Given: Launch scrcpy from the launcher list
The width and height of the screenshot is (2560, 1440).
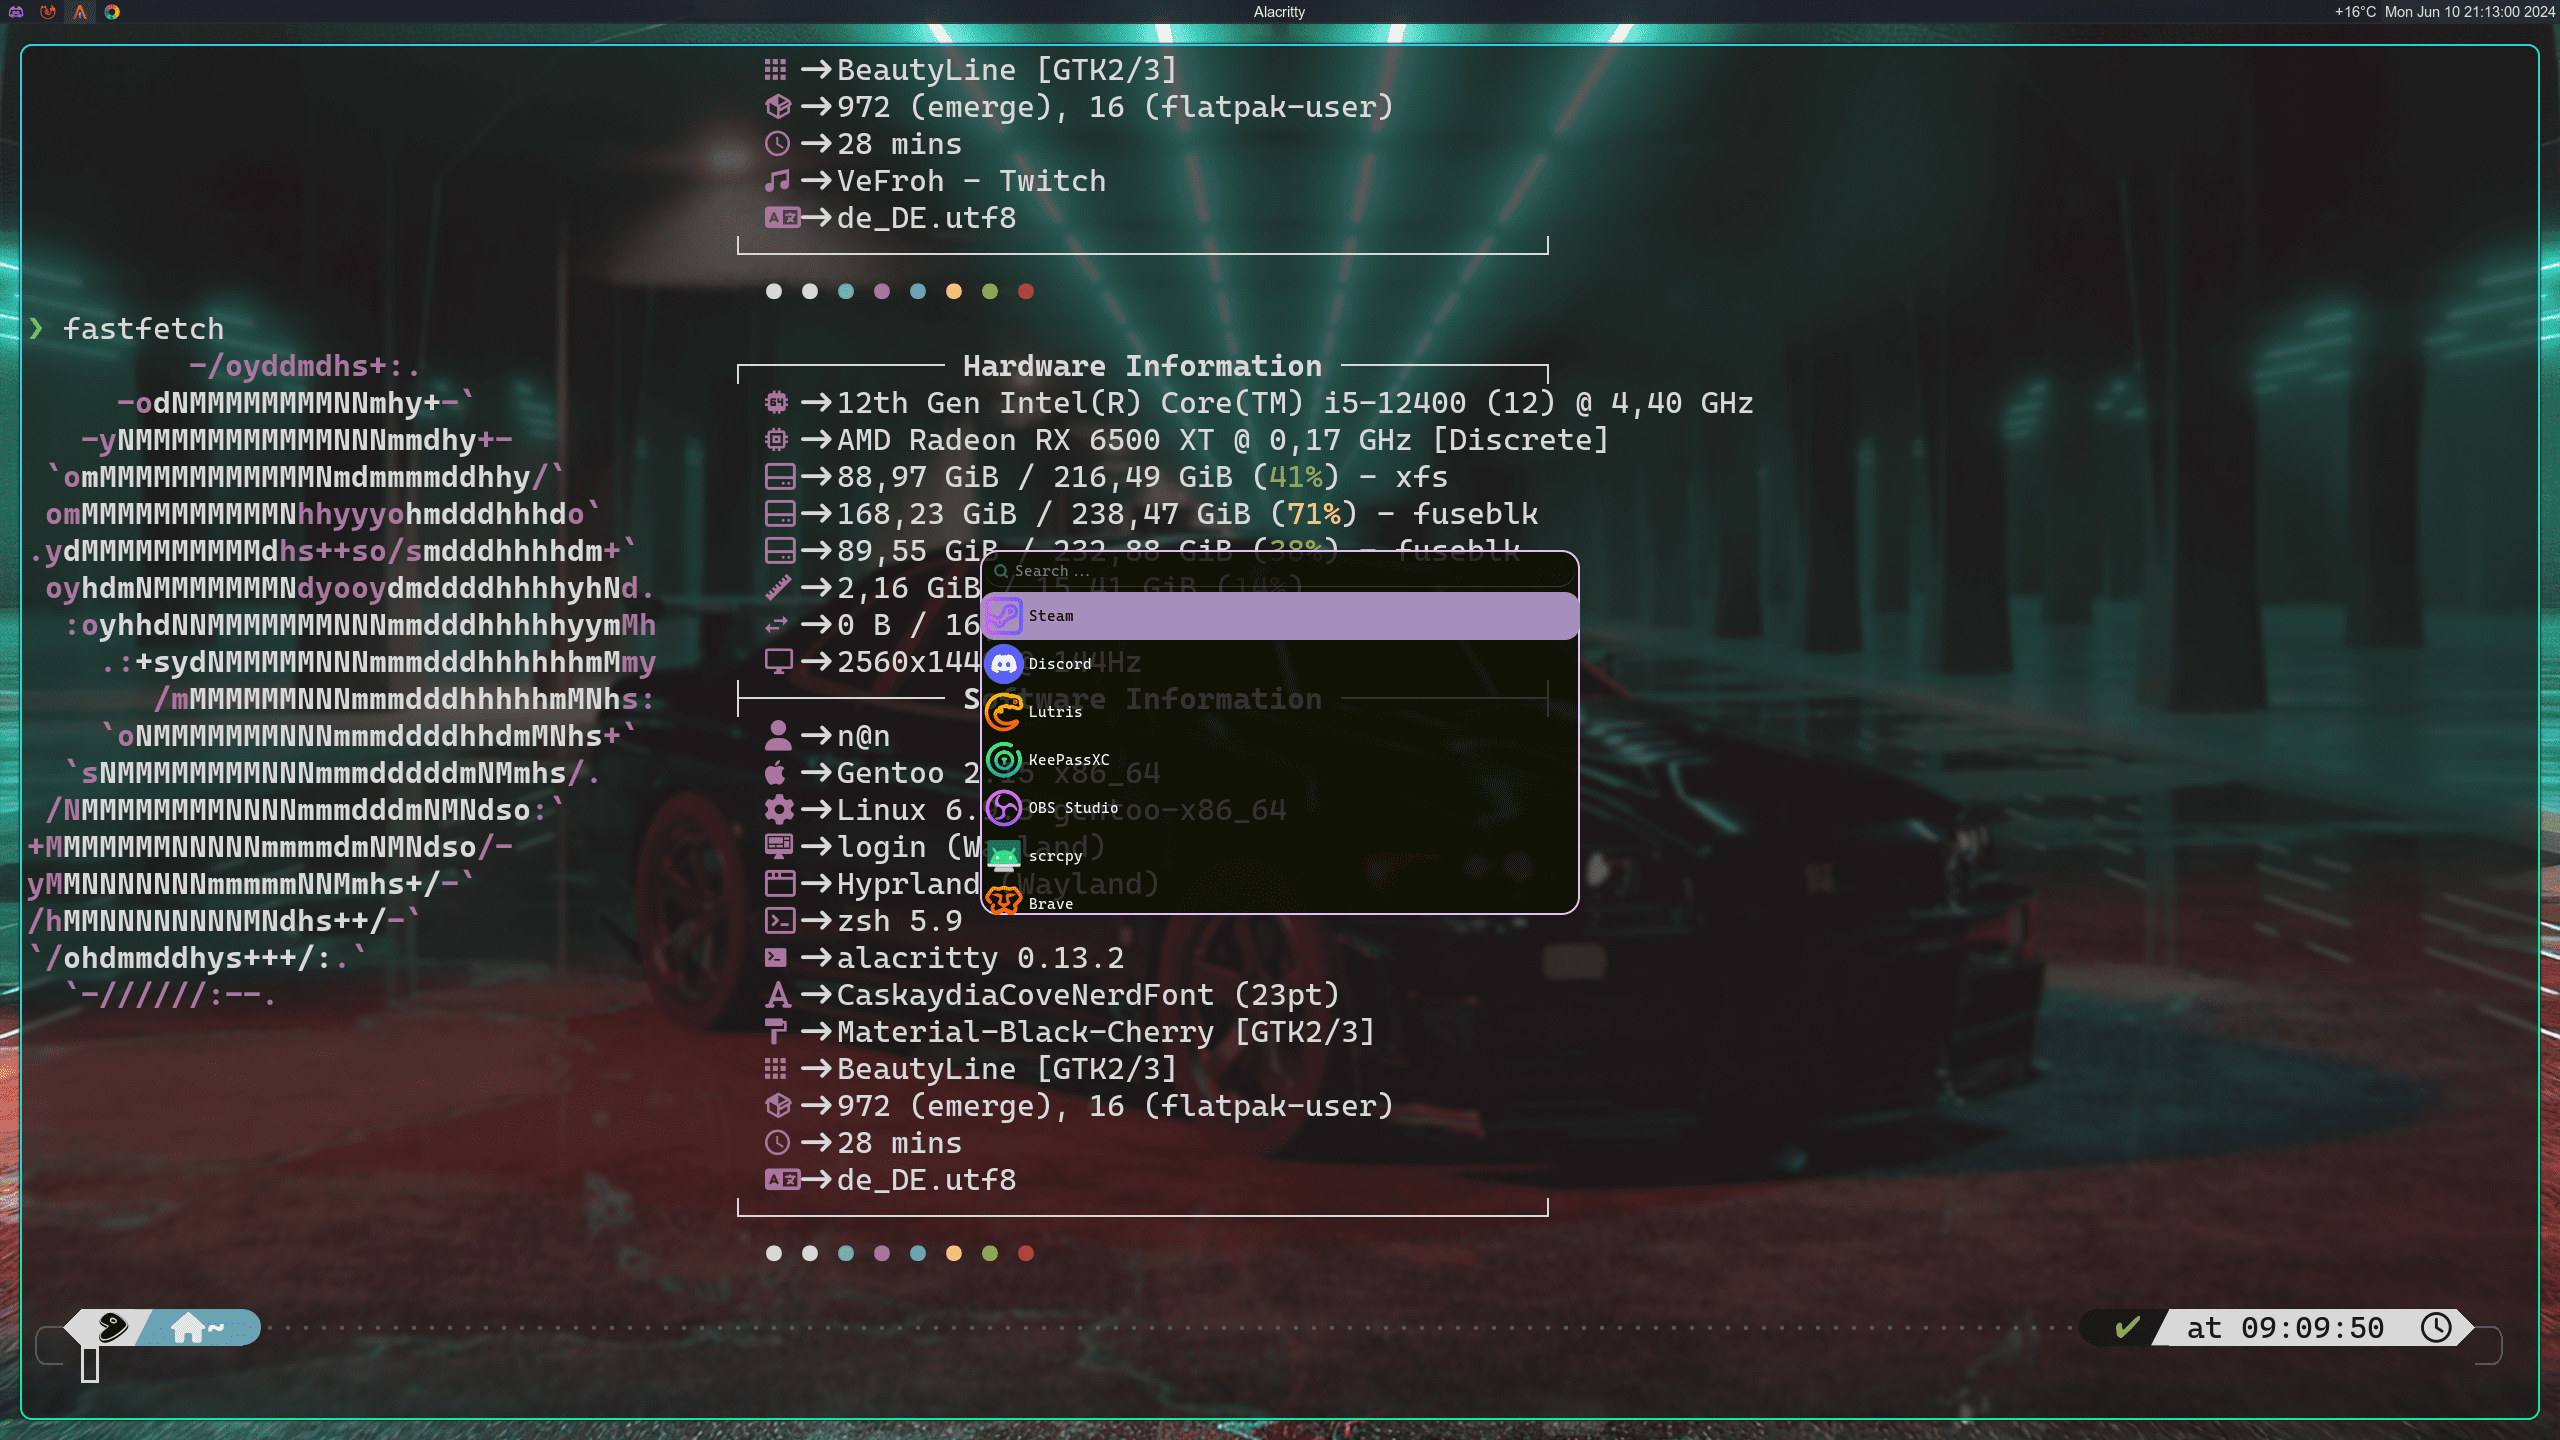Looking at the screenshot, I should point(1279,856).
